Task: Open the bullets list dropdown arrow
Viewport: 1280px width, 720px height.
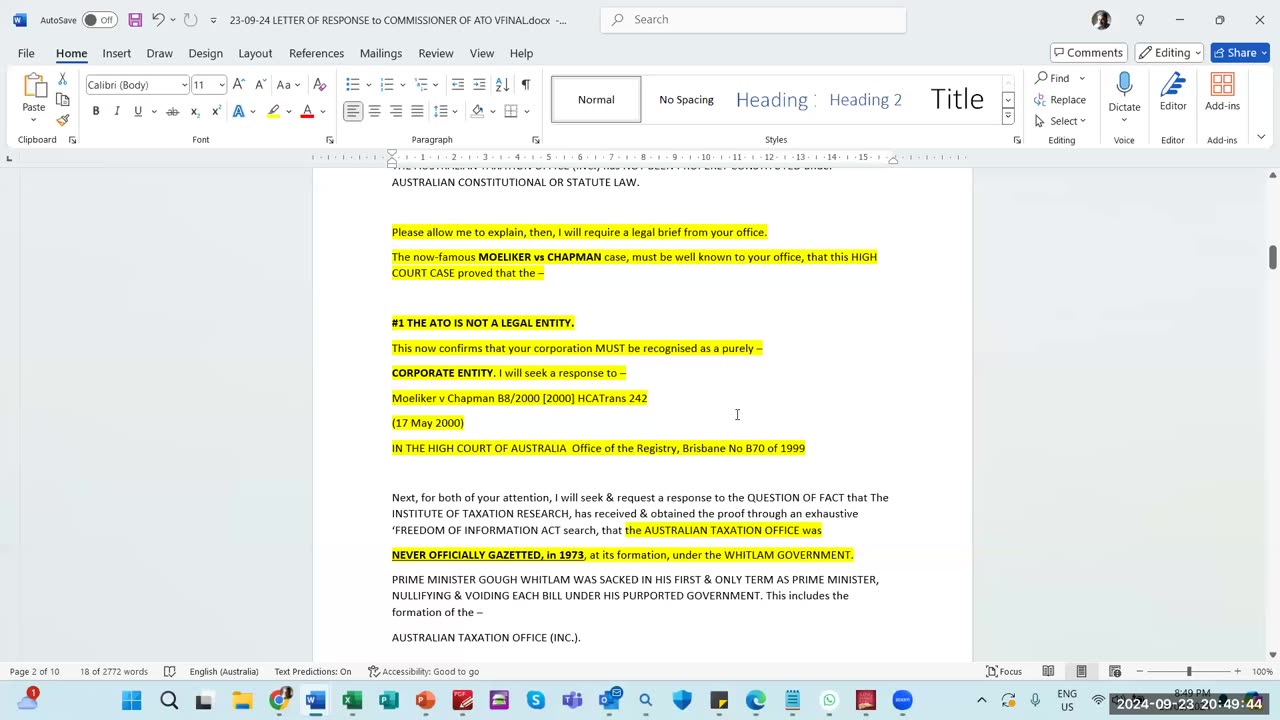Action: [369, 85]
